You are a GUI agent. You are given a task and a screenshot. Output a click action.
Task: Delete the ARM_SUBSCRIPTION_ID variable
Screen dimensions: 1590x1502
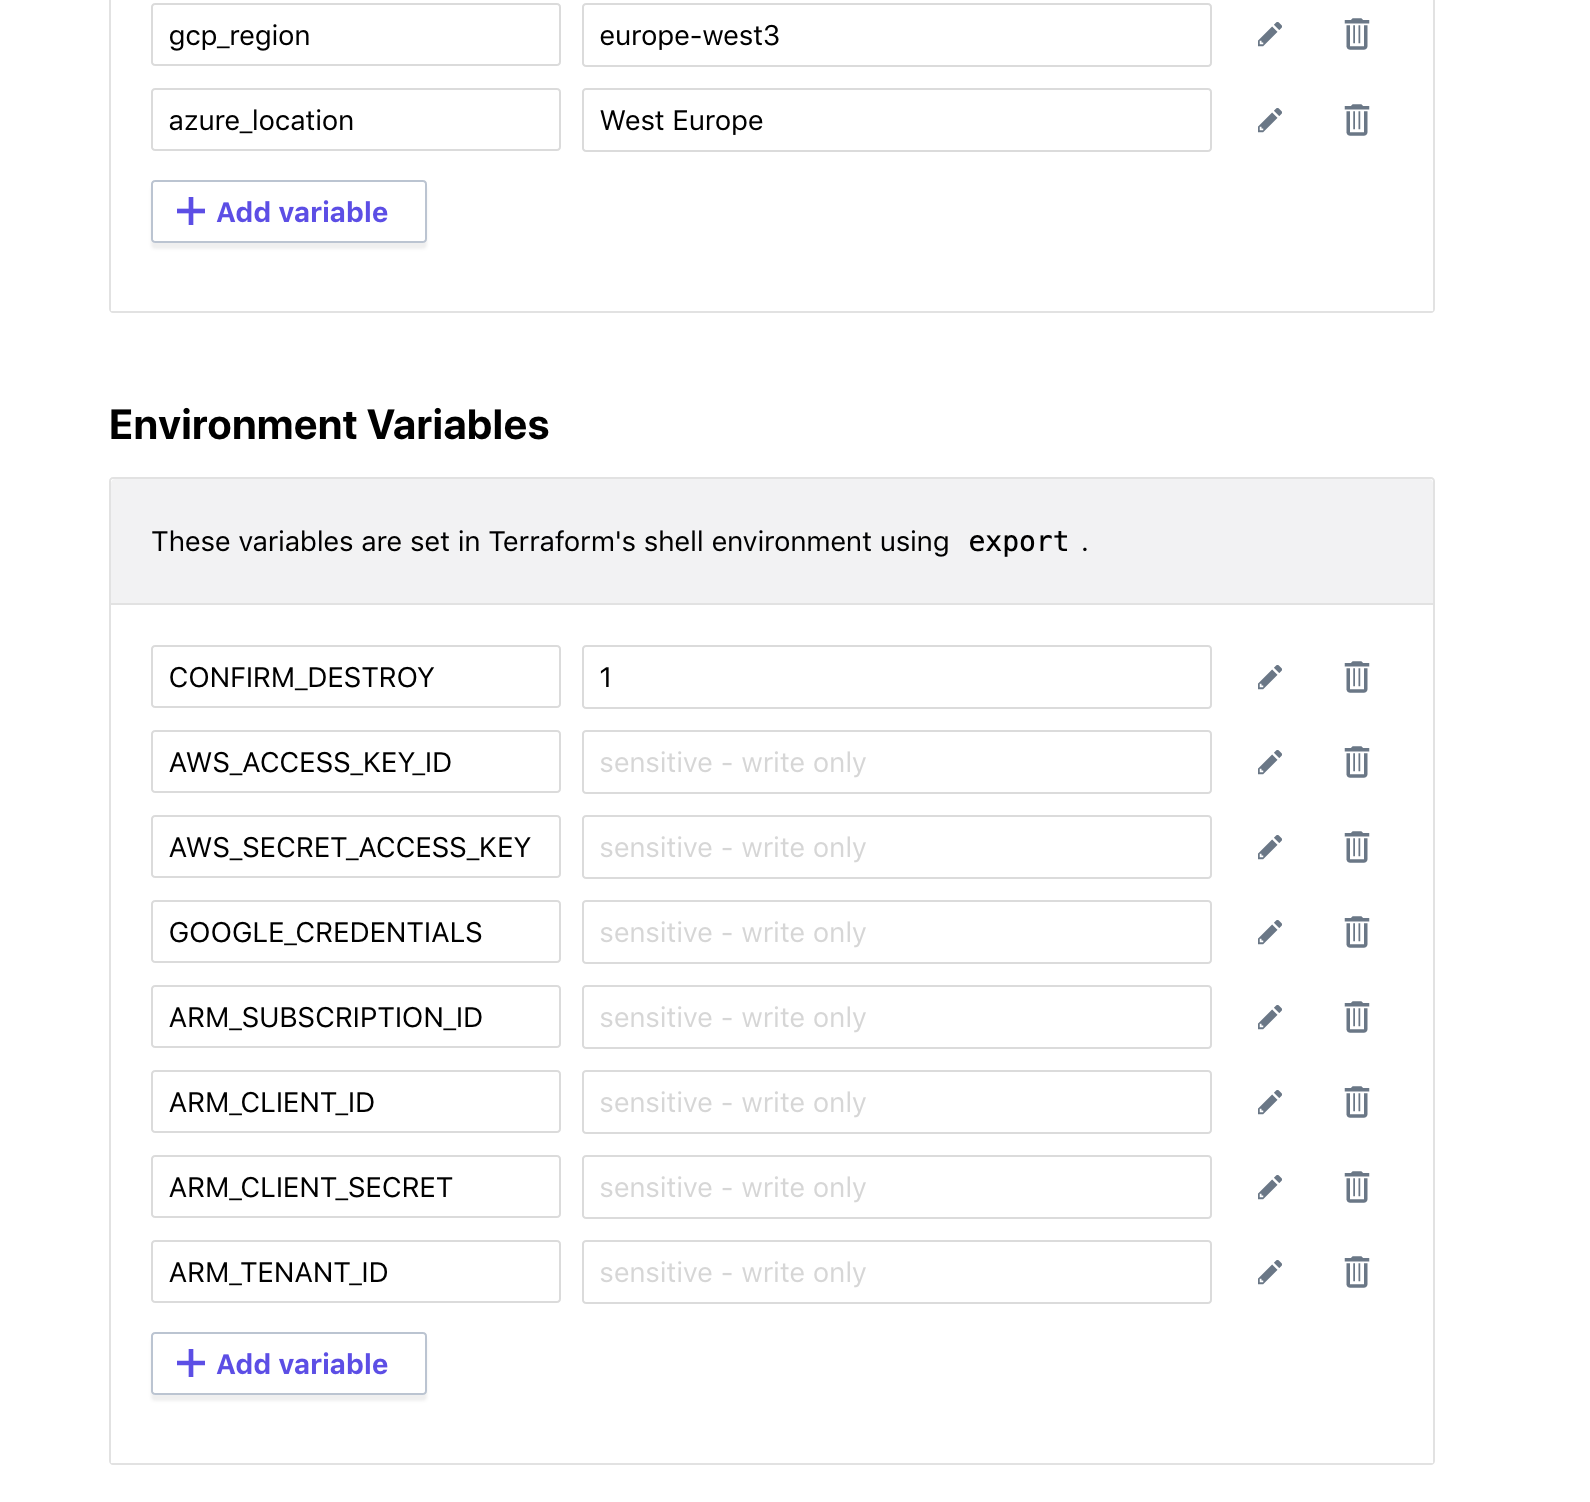pyautogui.click(x=1356, y=1017)
